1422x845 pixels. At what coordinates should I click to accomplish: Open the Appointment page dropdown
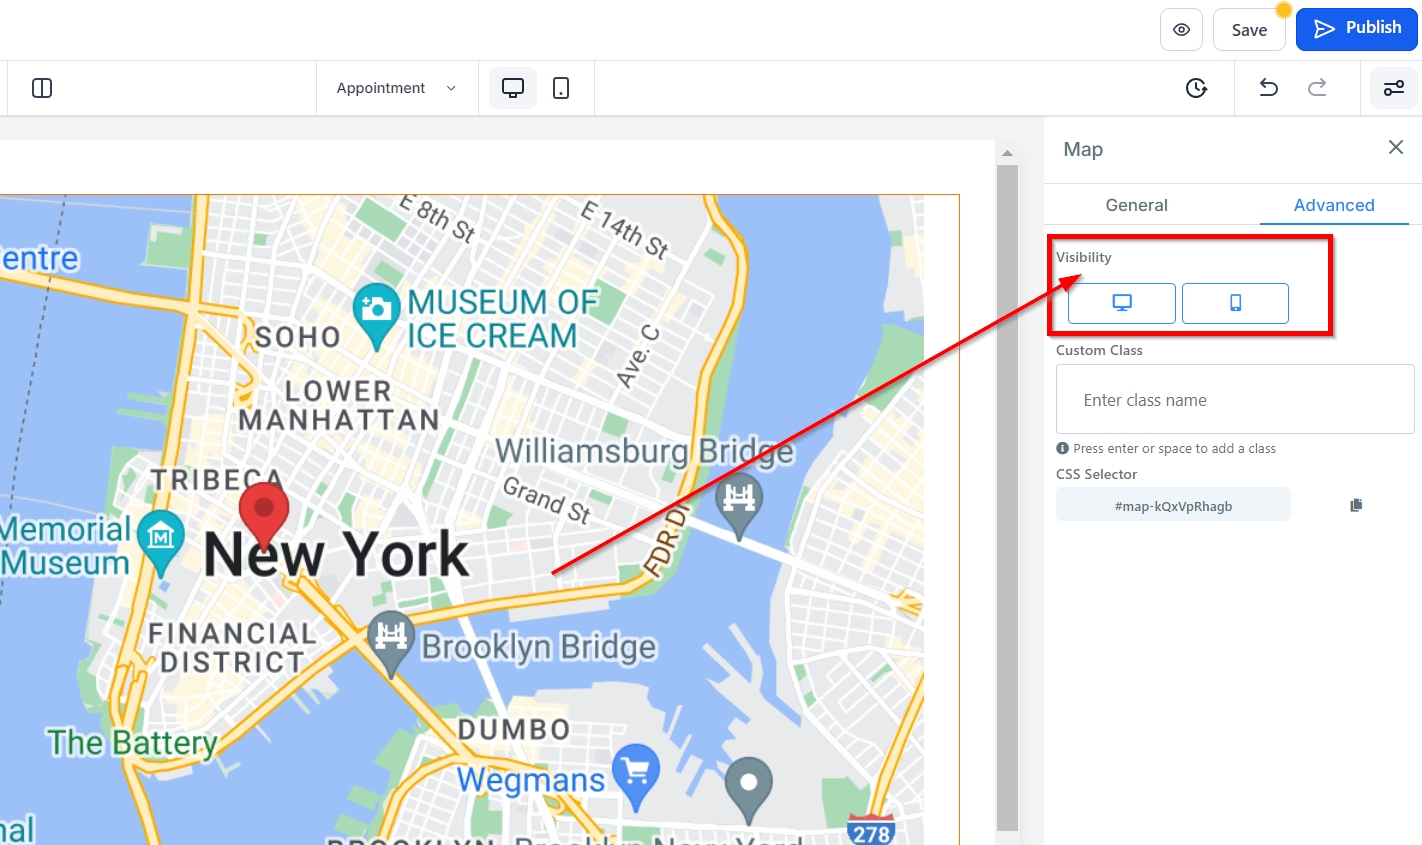[396, 88]
